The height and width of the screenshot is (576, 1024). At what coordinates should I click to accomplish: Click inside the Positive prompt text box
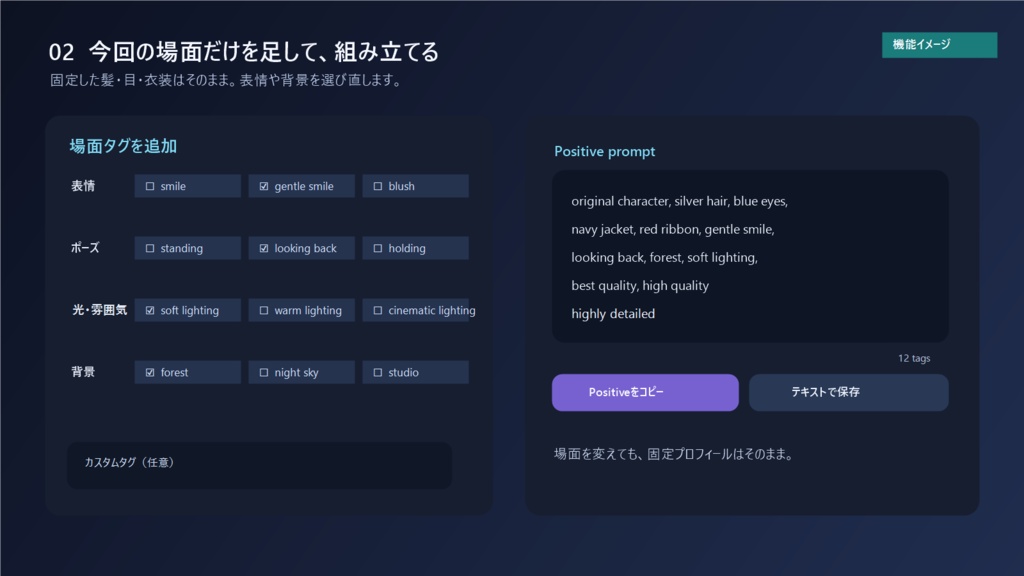(x=750, y=256)
